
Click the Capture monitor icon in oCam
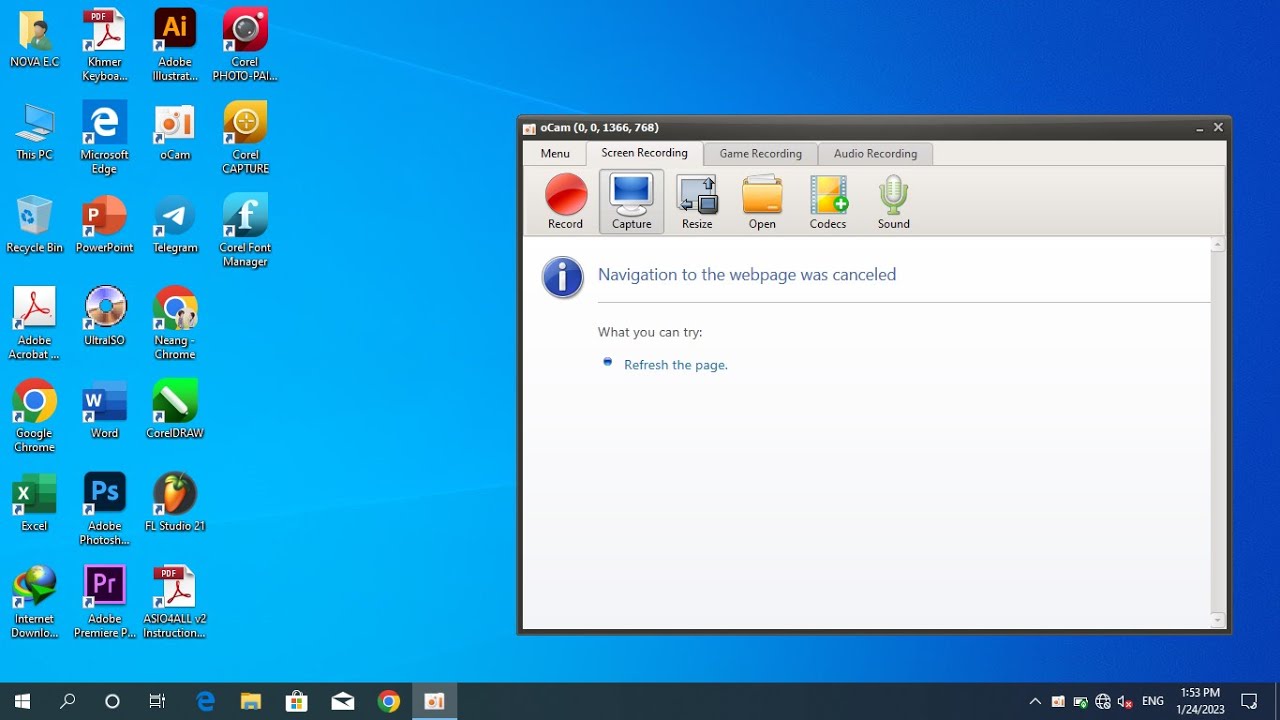click(632, 202)
